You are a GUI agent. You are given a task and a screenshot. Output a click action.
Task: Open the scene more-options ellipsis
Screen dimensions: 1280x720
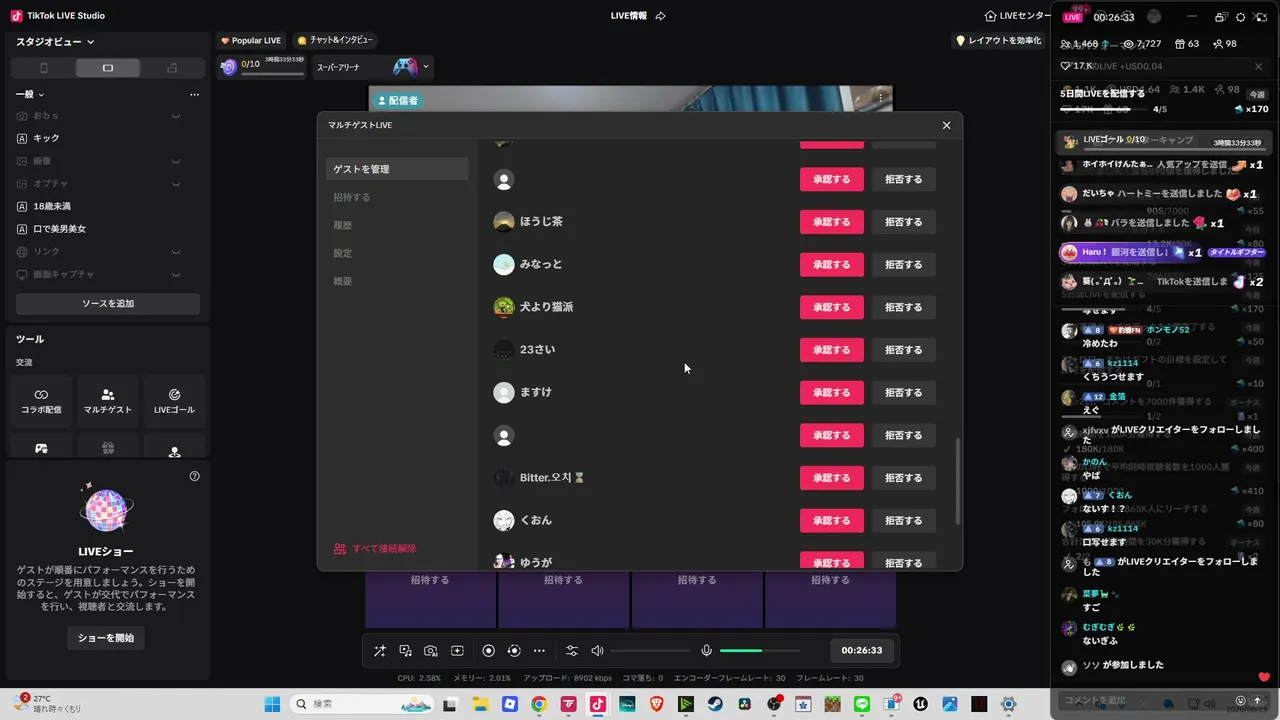pos(194,94)
